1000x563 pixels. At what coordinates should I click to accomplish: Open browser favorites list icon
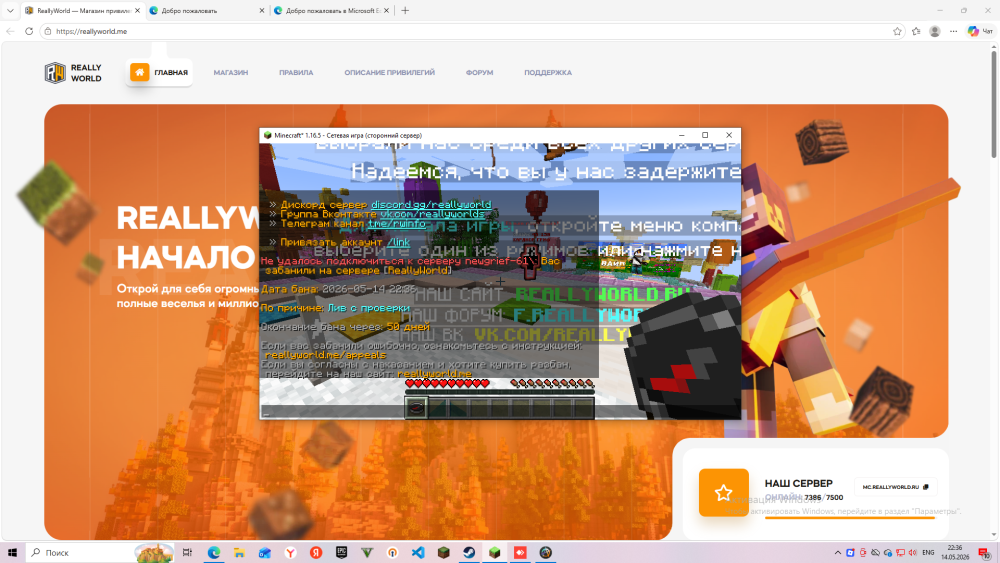pos(916,31)
